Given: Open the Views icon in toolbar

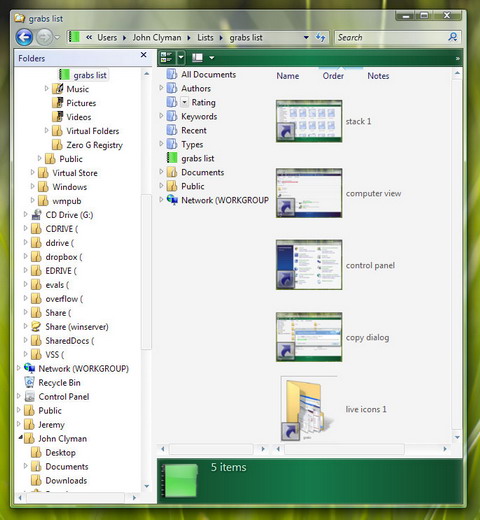Looking at the screenshot, I should [166, 58].
